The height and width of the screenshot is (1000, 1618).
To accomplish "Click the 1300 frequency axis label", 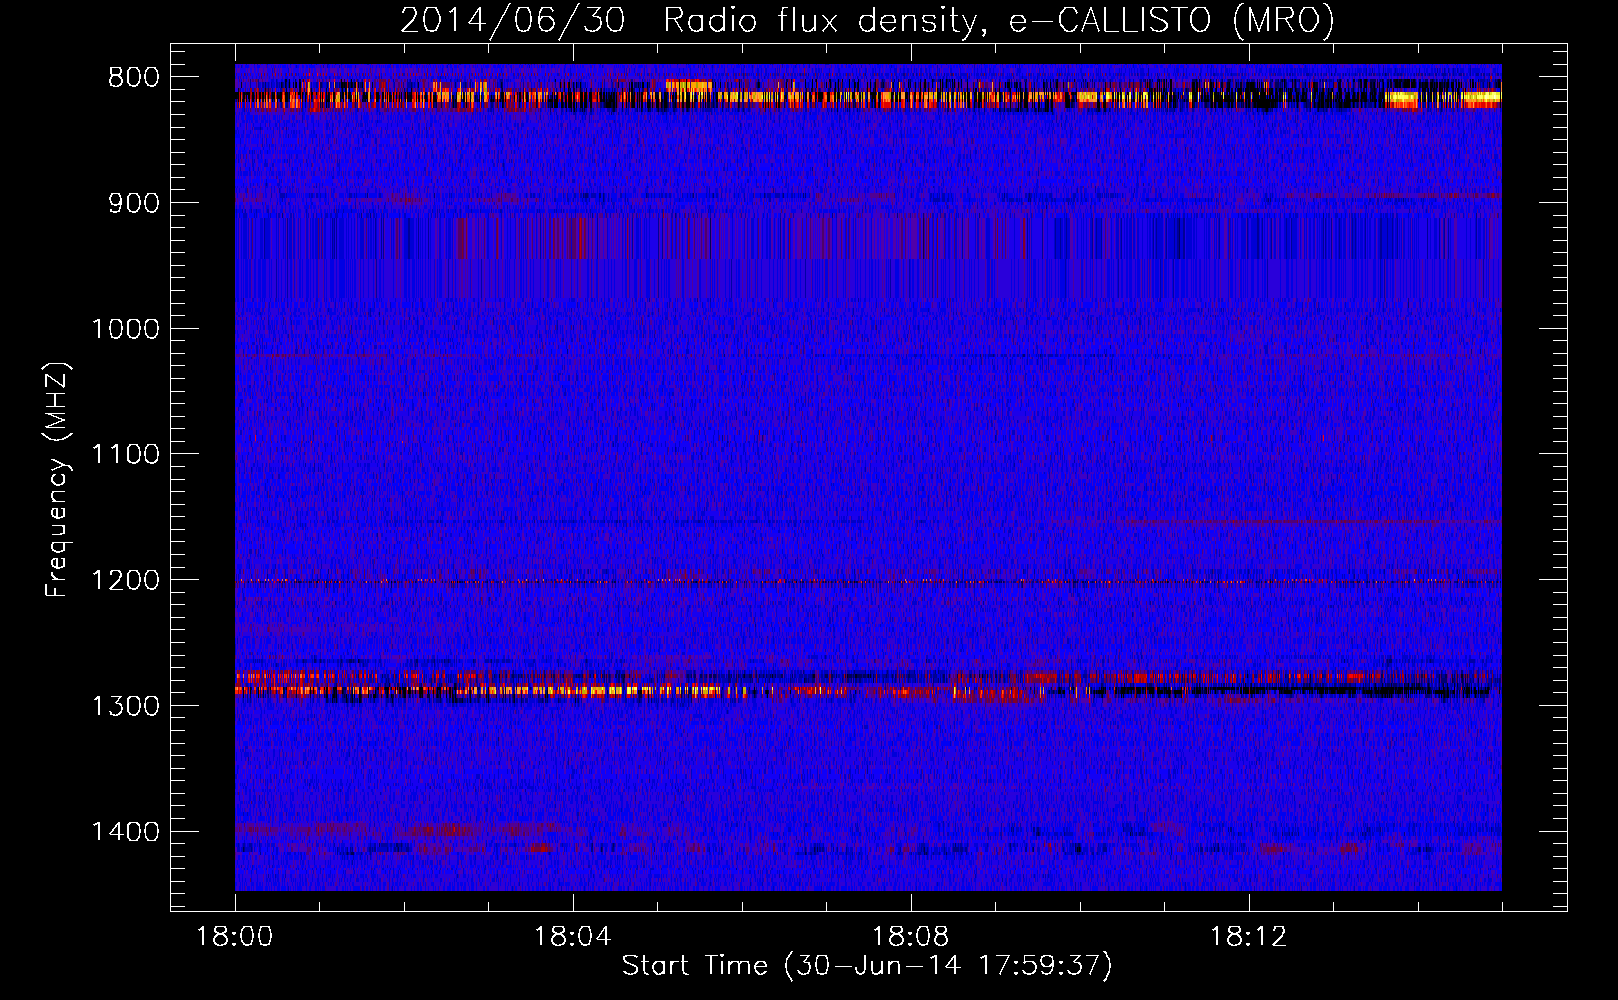I will coord(125,706).
